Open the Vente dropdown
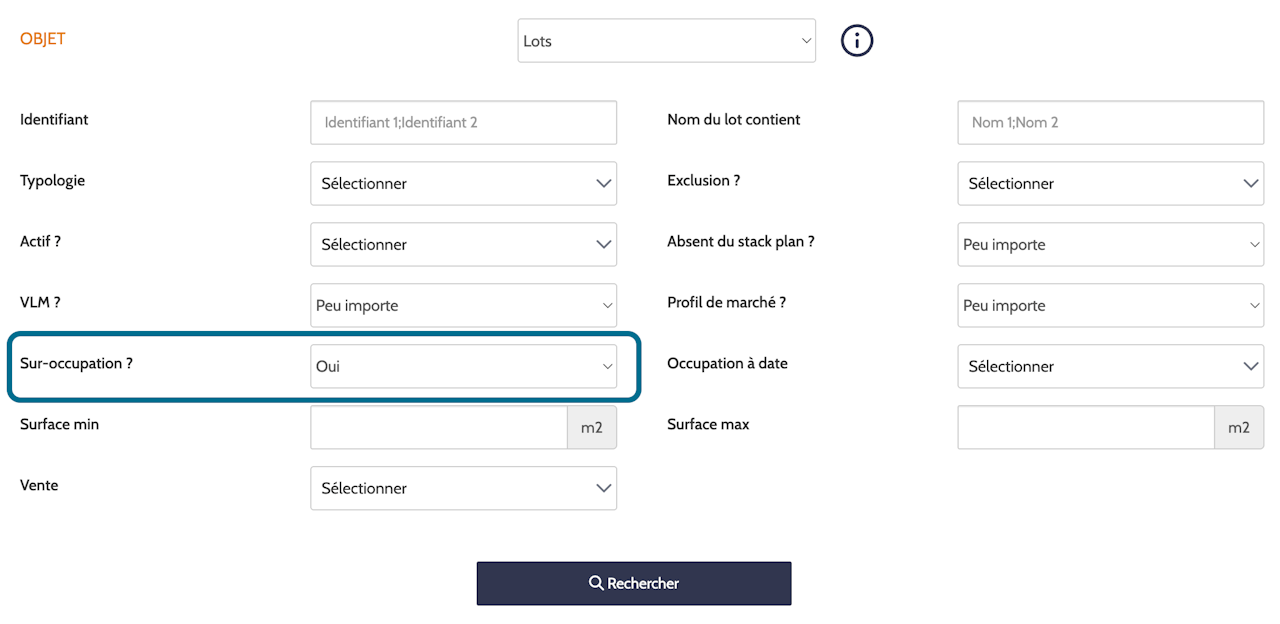This screenshot has width=1280, height=624. pos(463,488)
